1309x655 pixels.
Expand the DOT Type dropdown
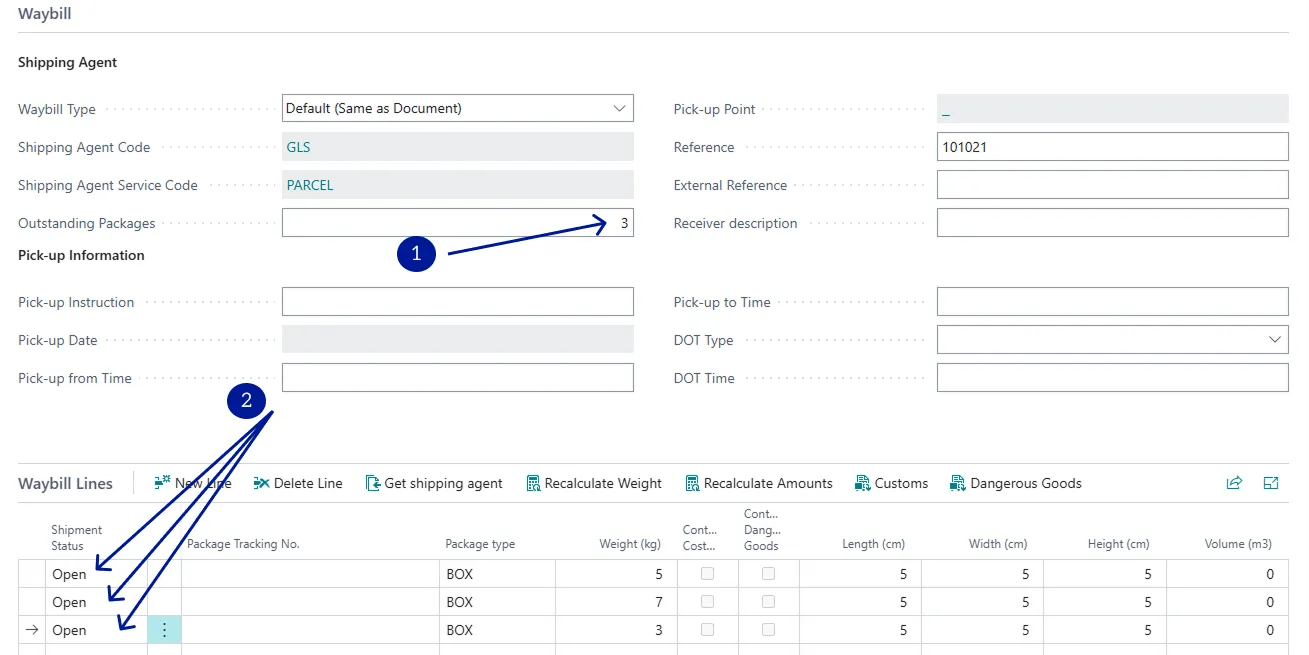point(1274,340)
